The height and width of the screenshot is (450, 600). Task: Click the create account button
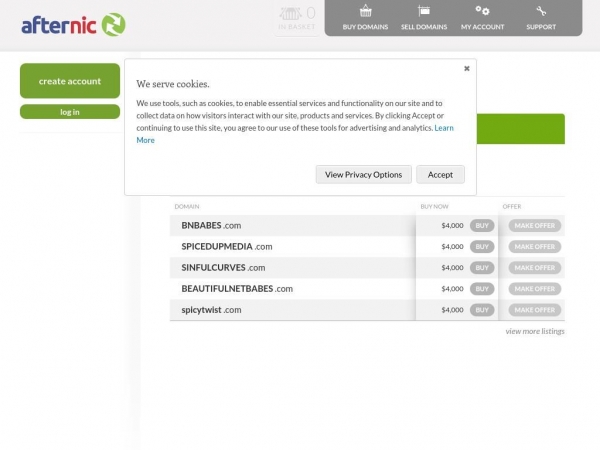tap(70, 81)
